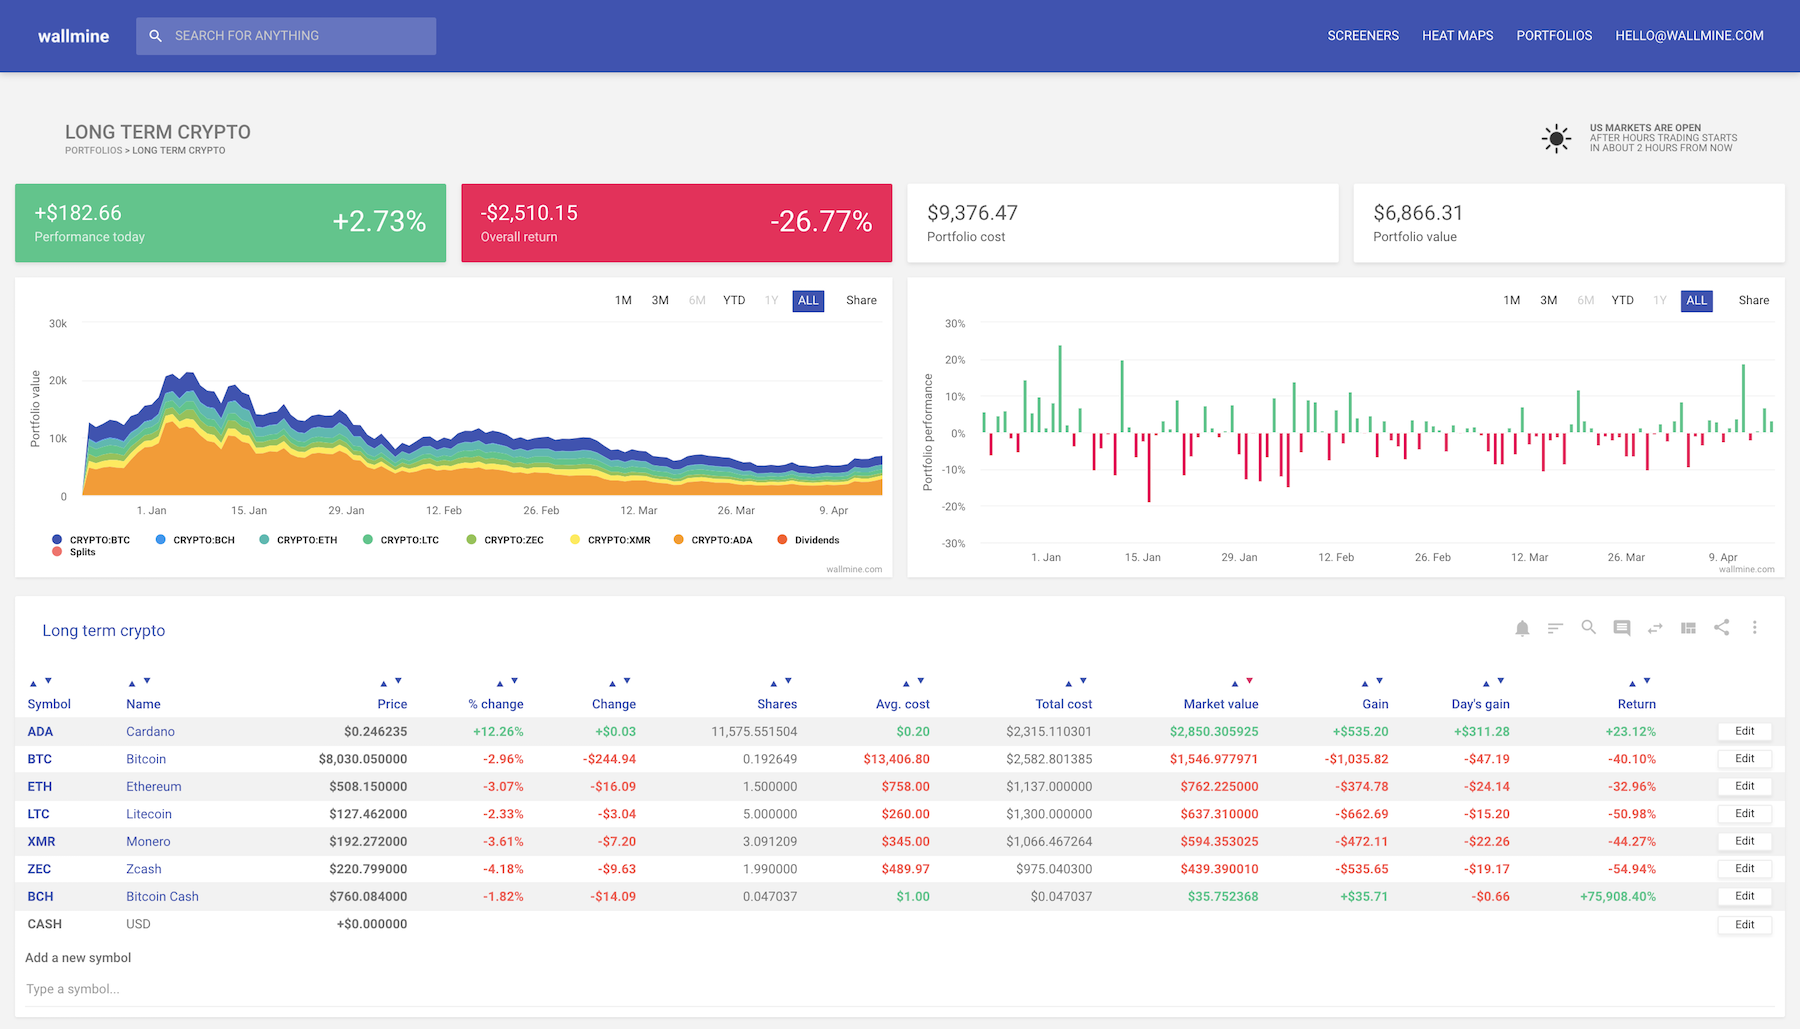Click the sun market-status icon
This screenshot has height=1029, width=1800.
click(1556, 138)
